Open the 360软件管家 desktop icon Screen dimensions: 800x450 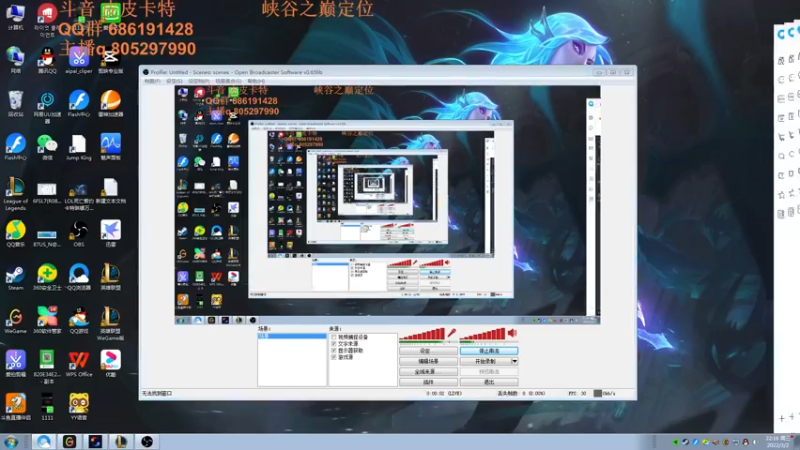(x=47, y=321)
